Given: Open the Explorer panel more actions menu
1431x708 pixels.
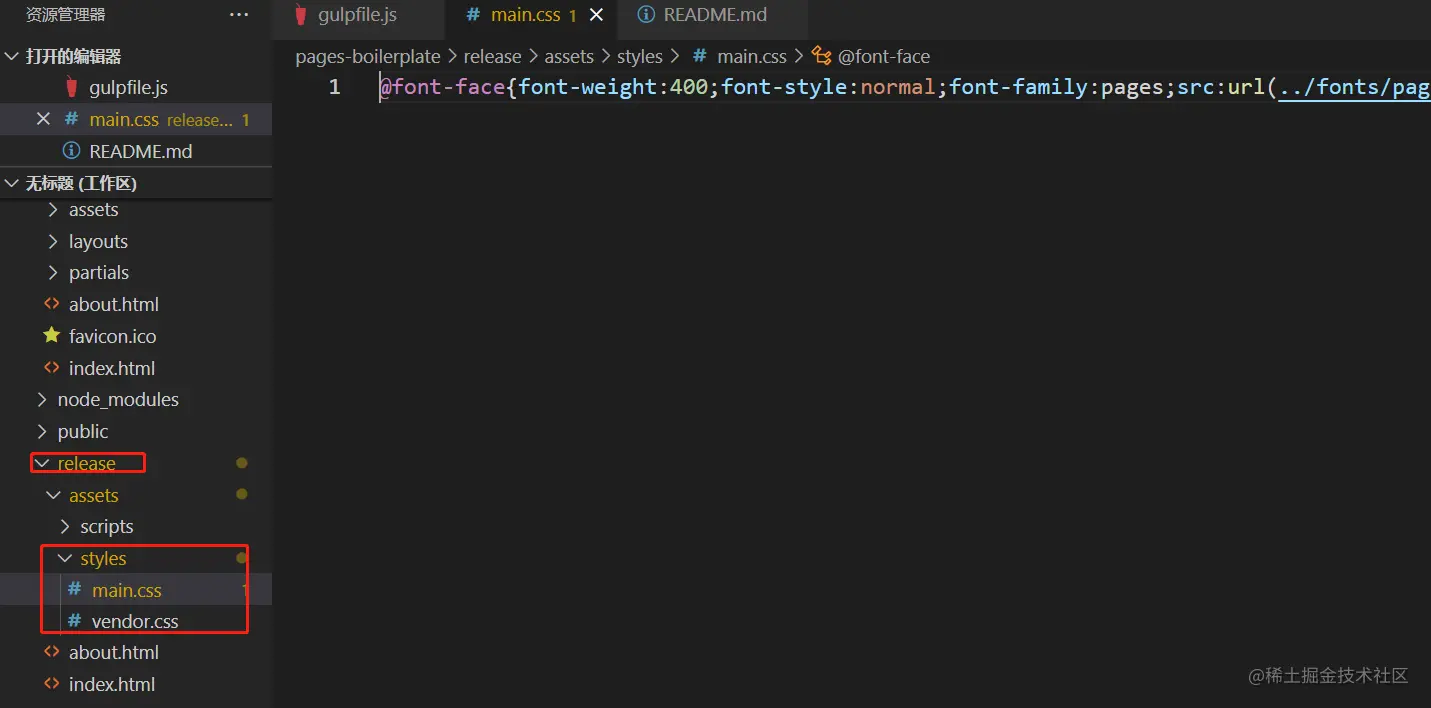Looking at the screenshot, I should coord(239,15).
